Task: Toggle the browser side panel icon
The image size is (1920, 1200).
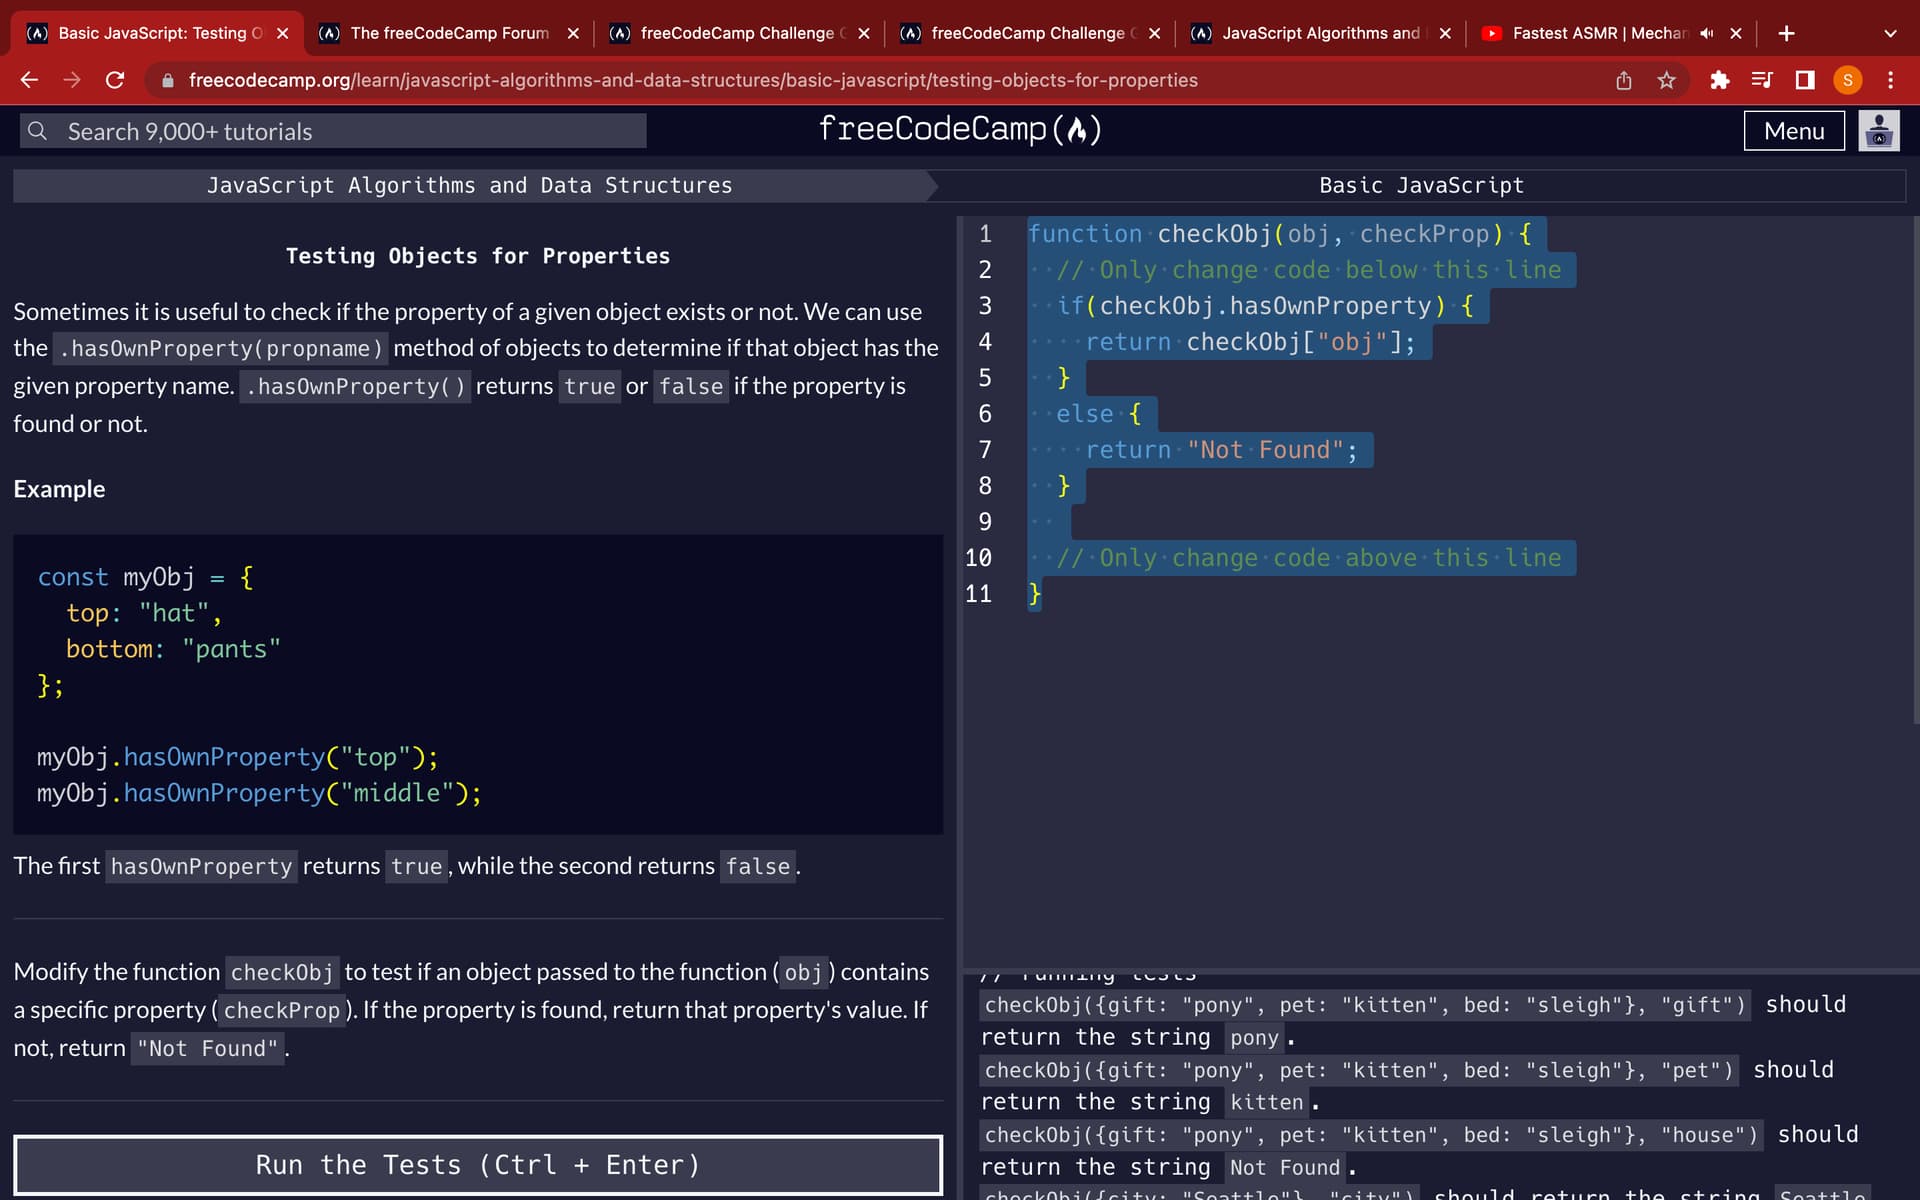Action: point(1805,80)
